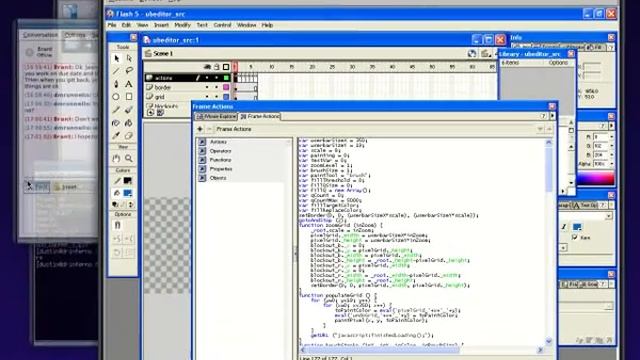Select the Text tool
The height and width of the screenshot is (360, 640).
point(129,84)
